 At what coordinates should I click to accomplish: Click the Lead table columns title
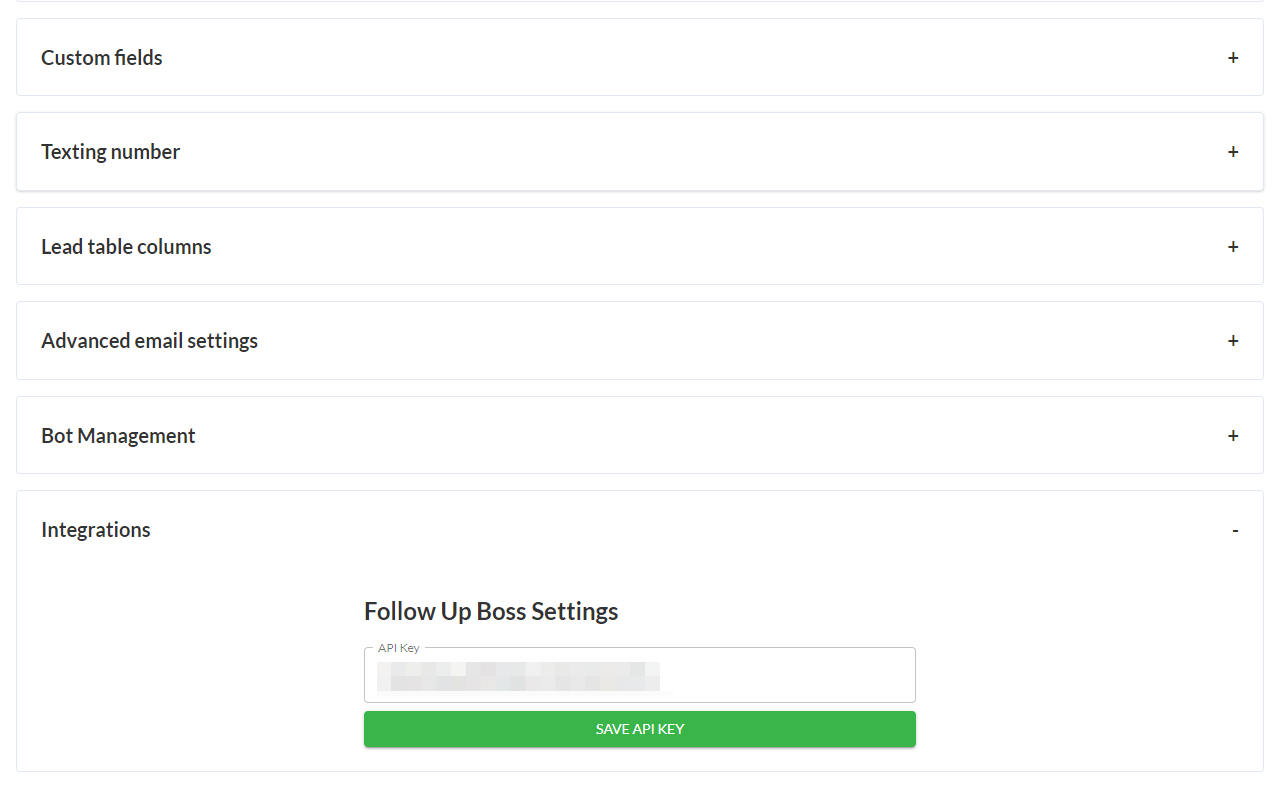126,247
